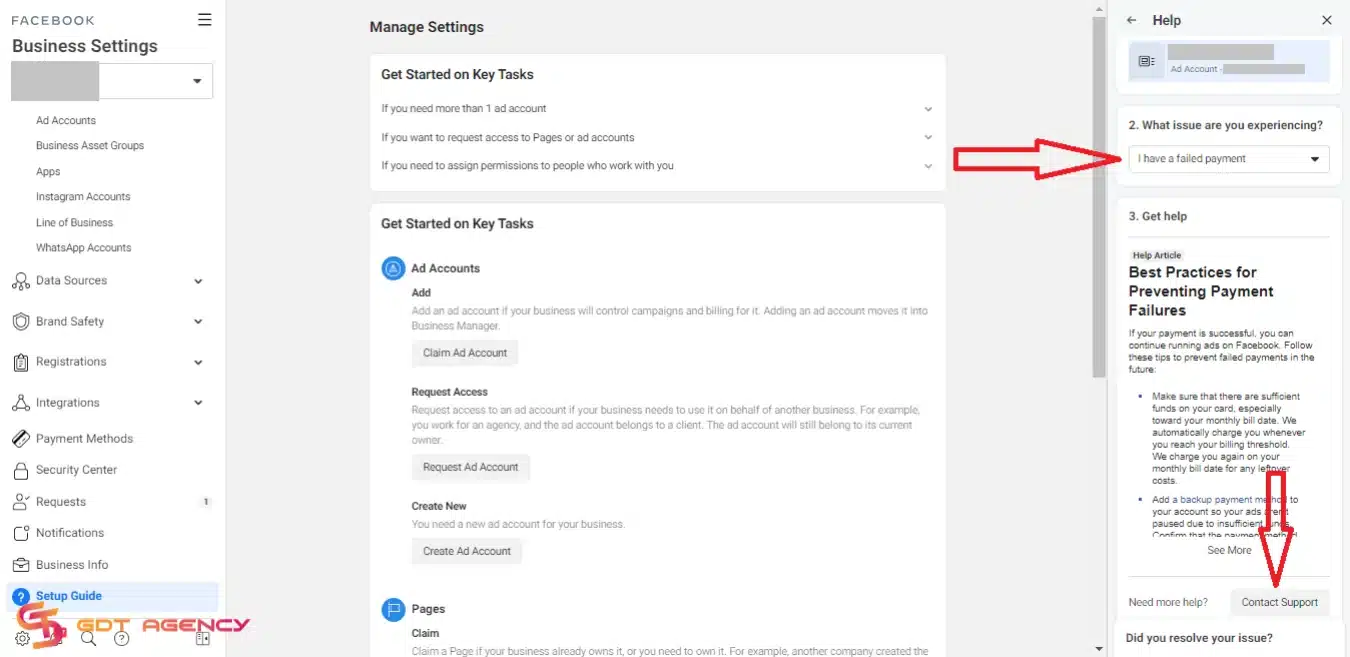Open Apps in the sidebar
This screenshot has height=657, width=1350.
[x=48, y=172]
